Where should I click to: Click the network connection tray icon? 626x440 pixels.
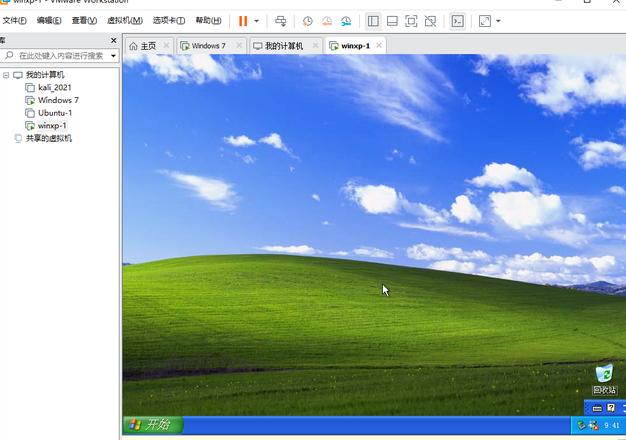point(582,426)
